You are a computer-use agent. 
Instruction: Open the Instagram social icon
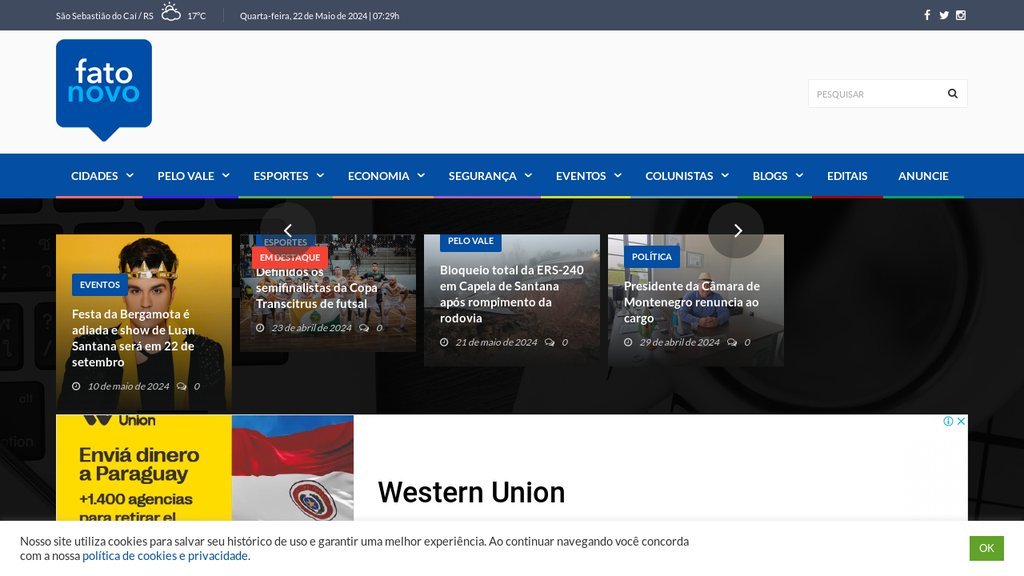(961, 15)
